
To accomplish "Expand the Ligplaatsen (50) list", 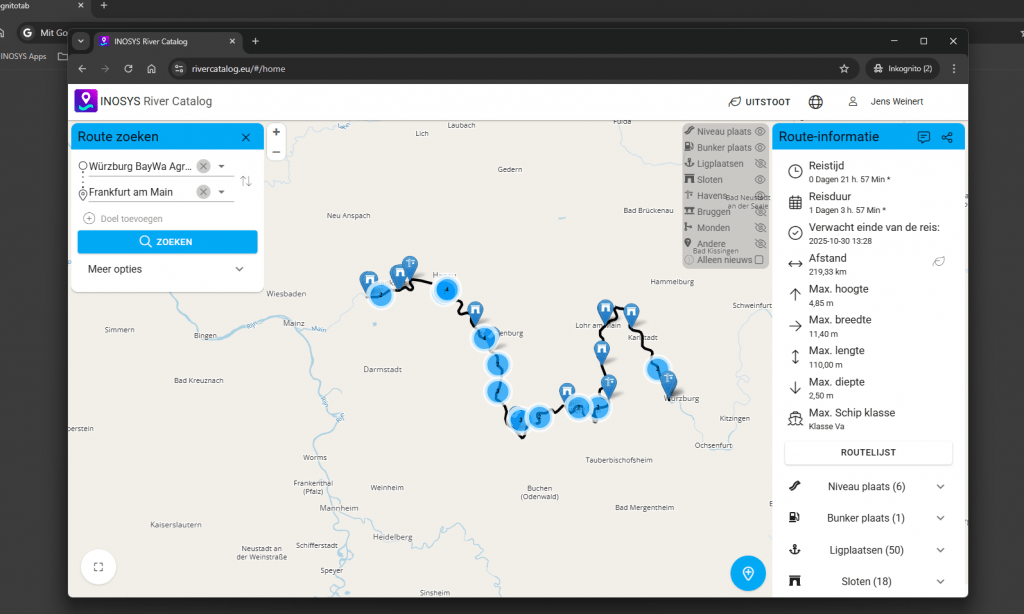I will (940, 550).
